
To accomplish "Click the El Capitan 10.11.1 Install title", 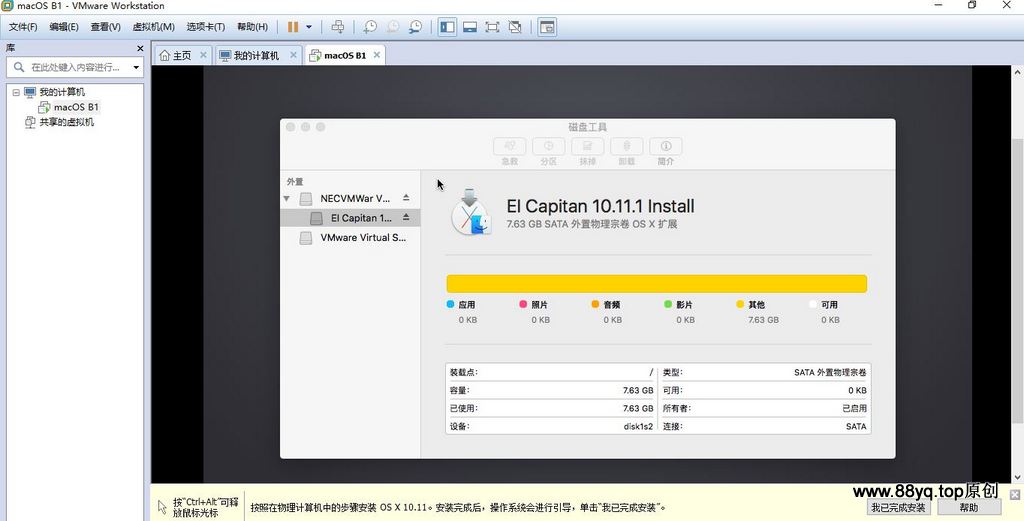I will 600,206.
